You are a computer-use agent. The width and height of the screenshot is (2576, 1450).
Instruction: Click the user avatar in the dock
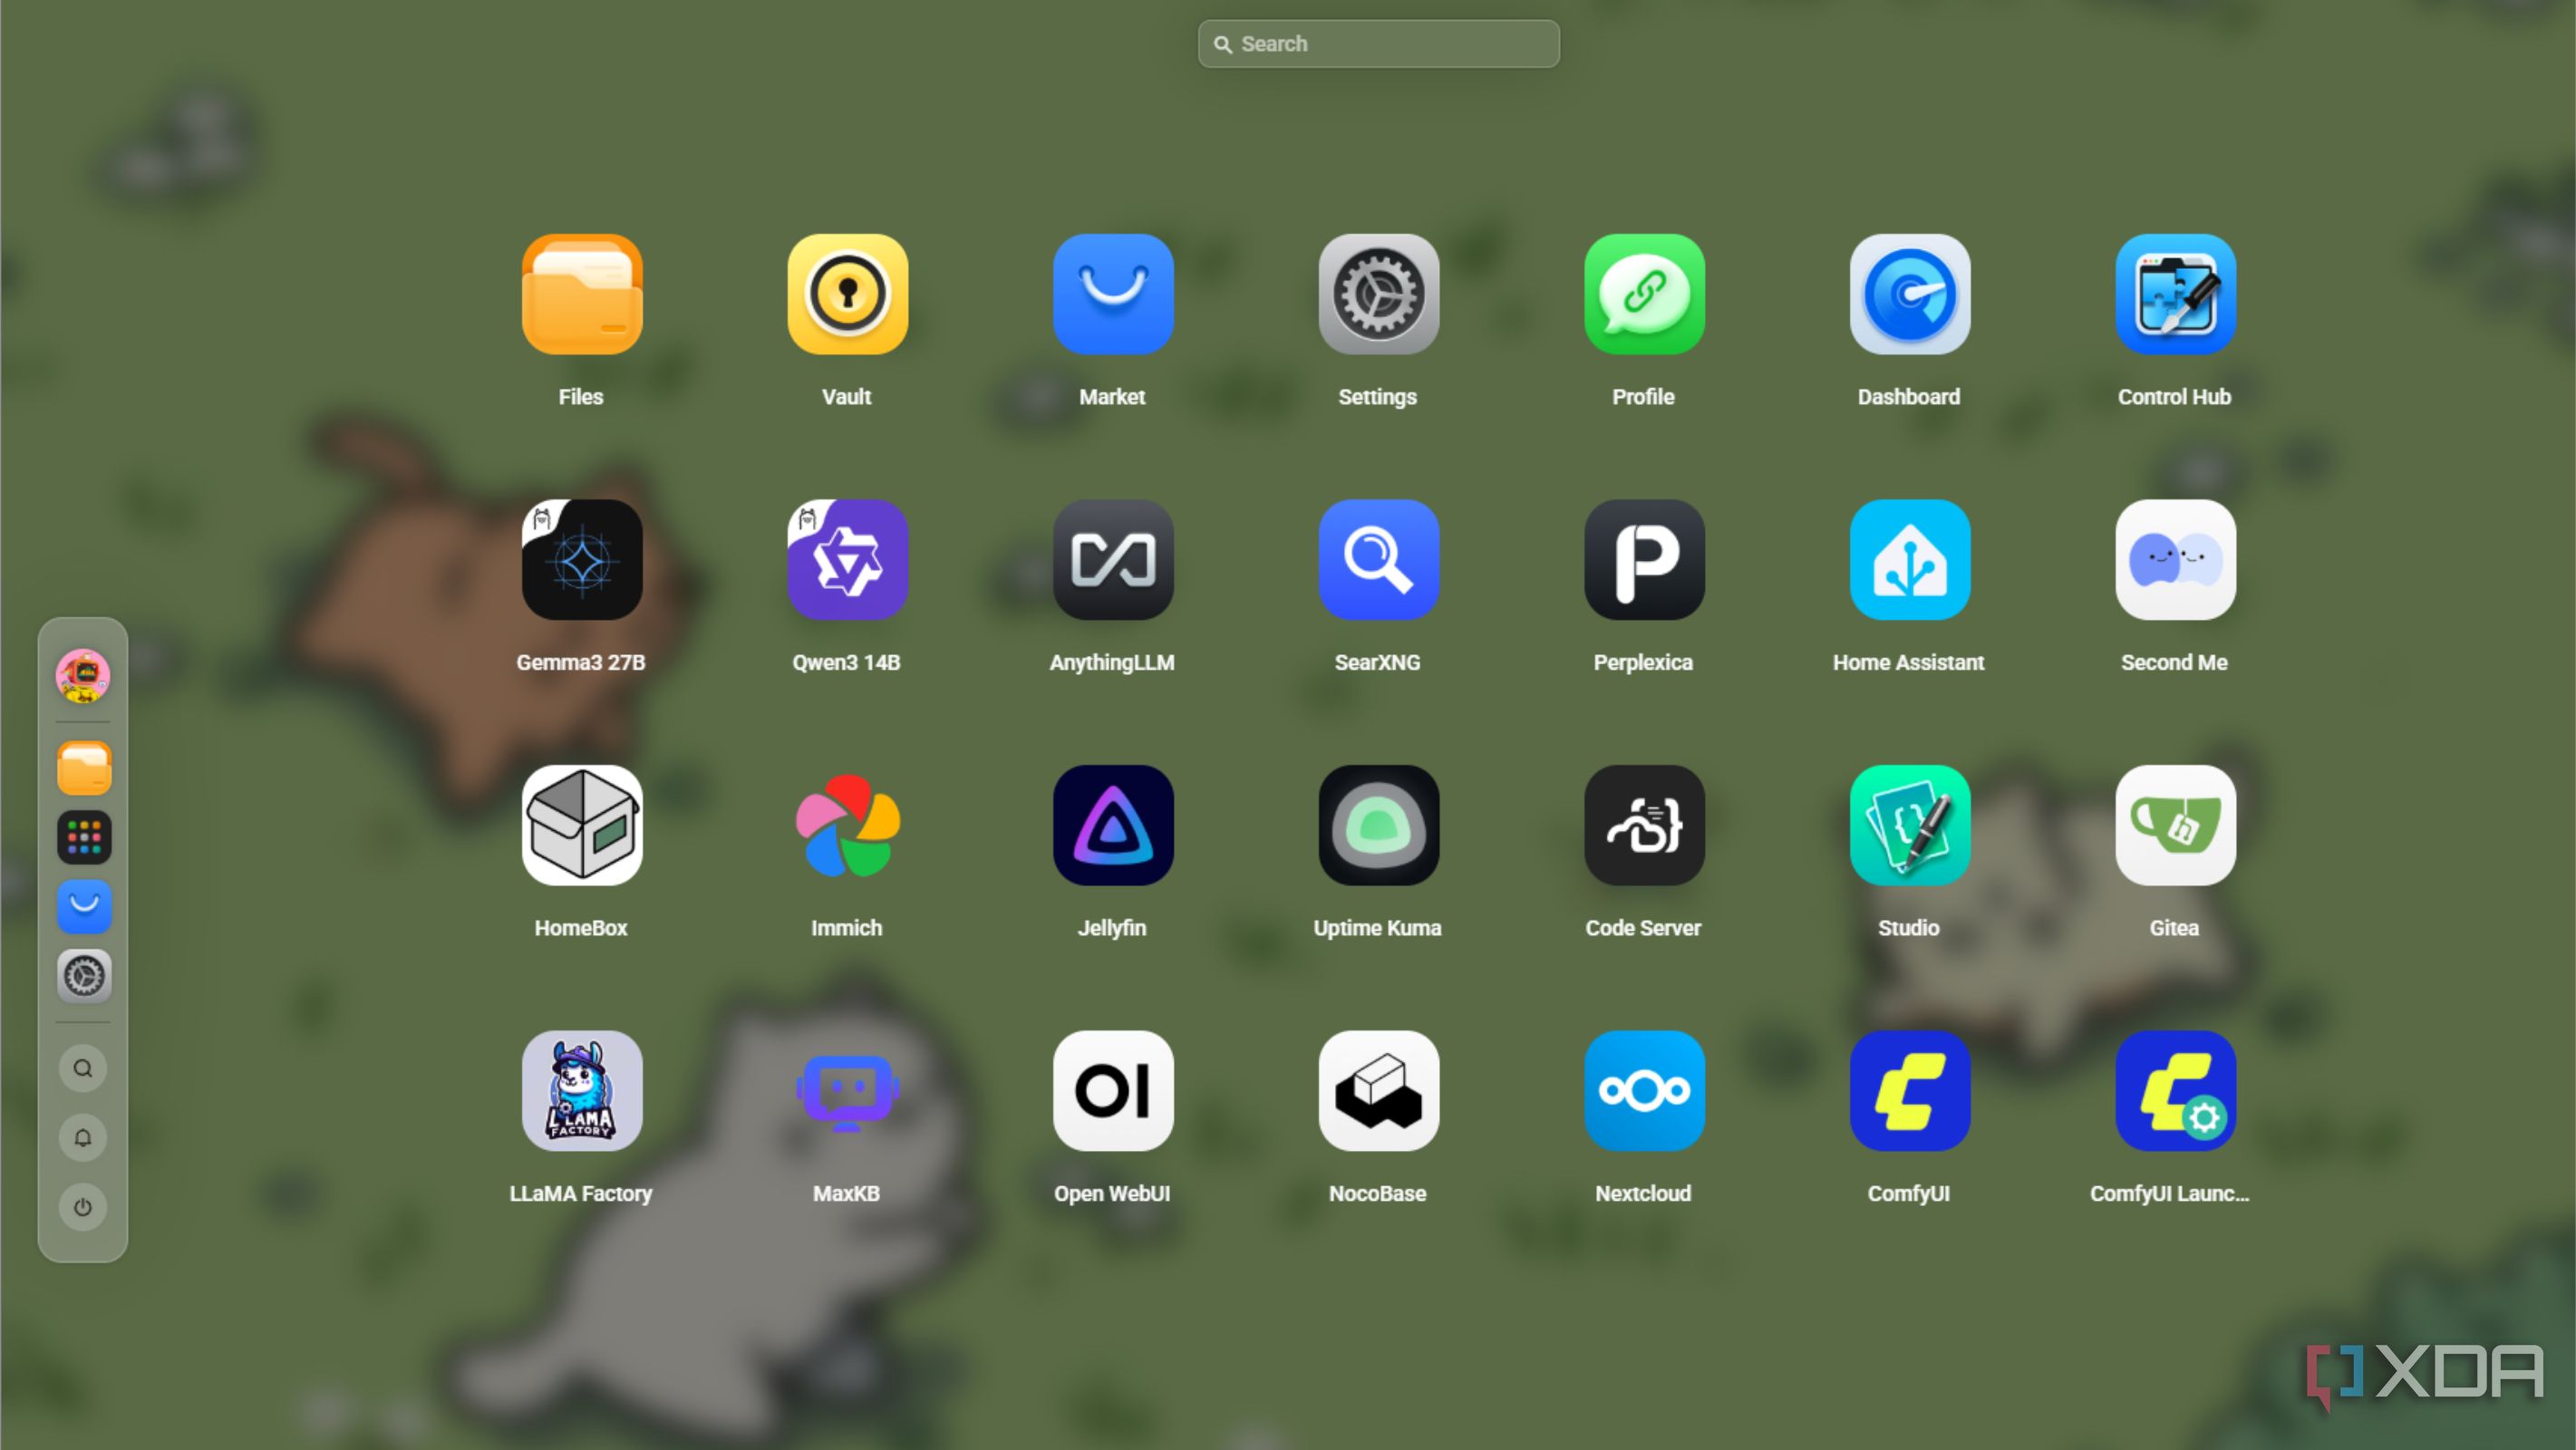[83, 676]
